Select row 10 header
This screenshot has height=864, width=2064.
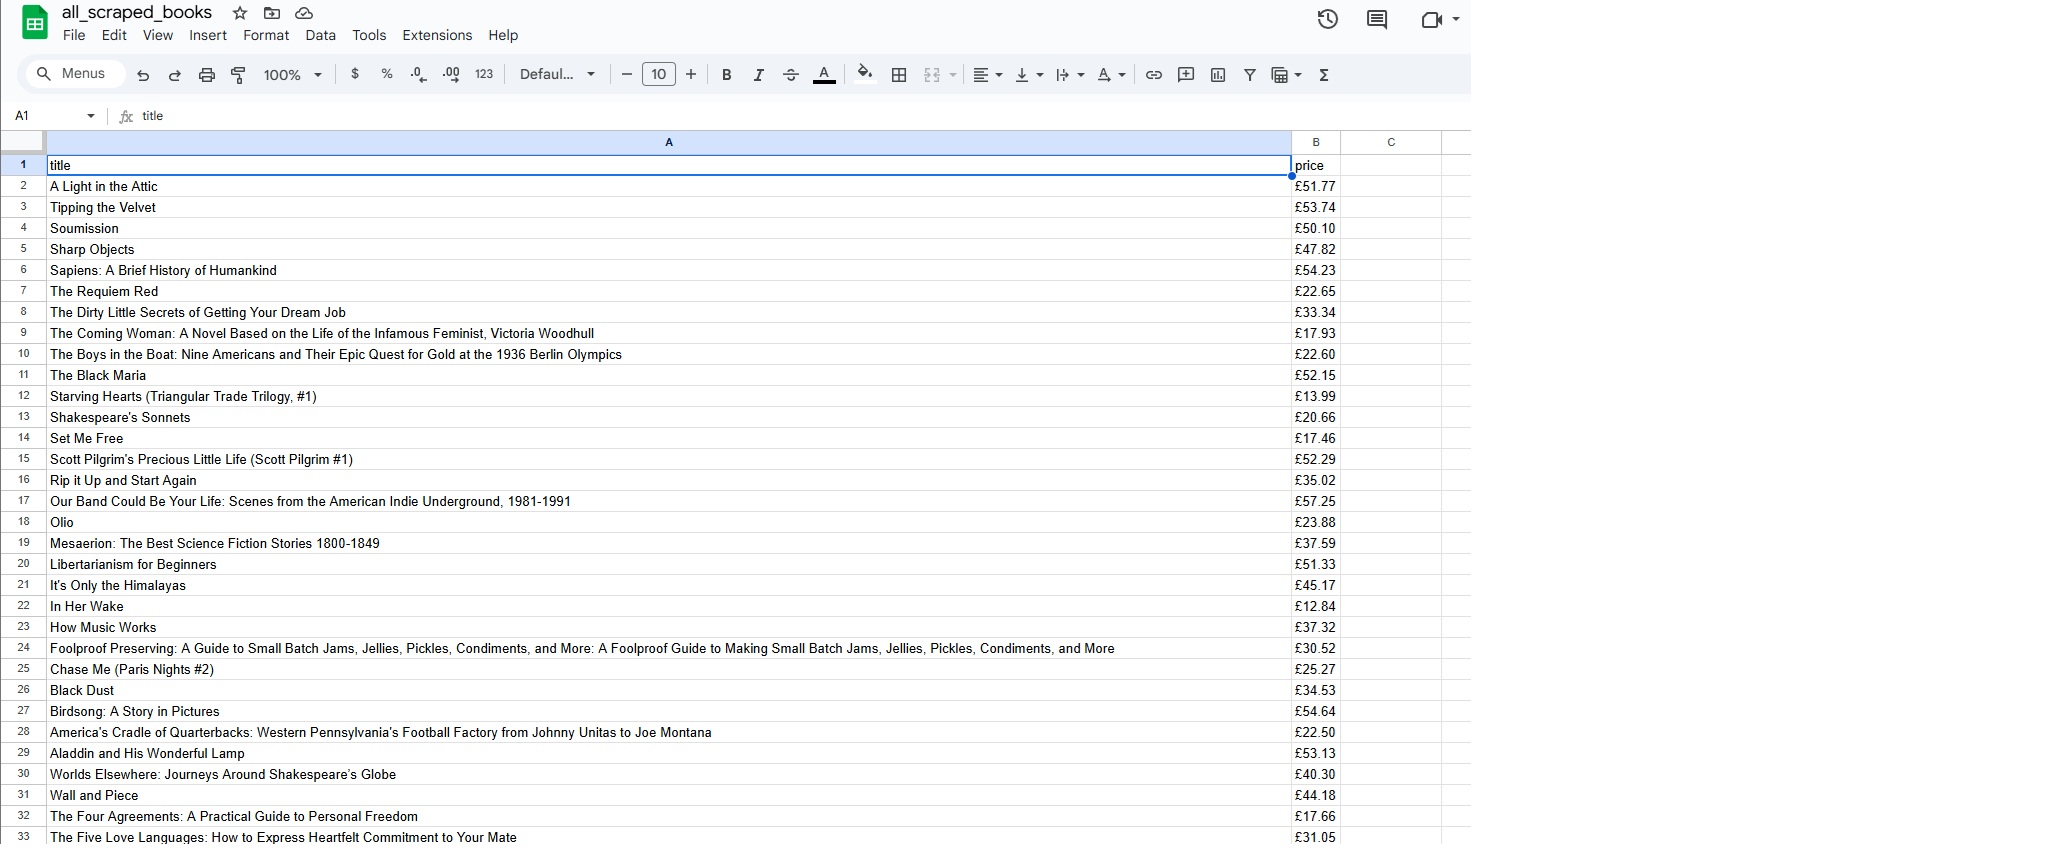pyautogui.click(x=23, y=354)
